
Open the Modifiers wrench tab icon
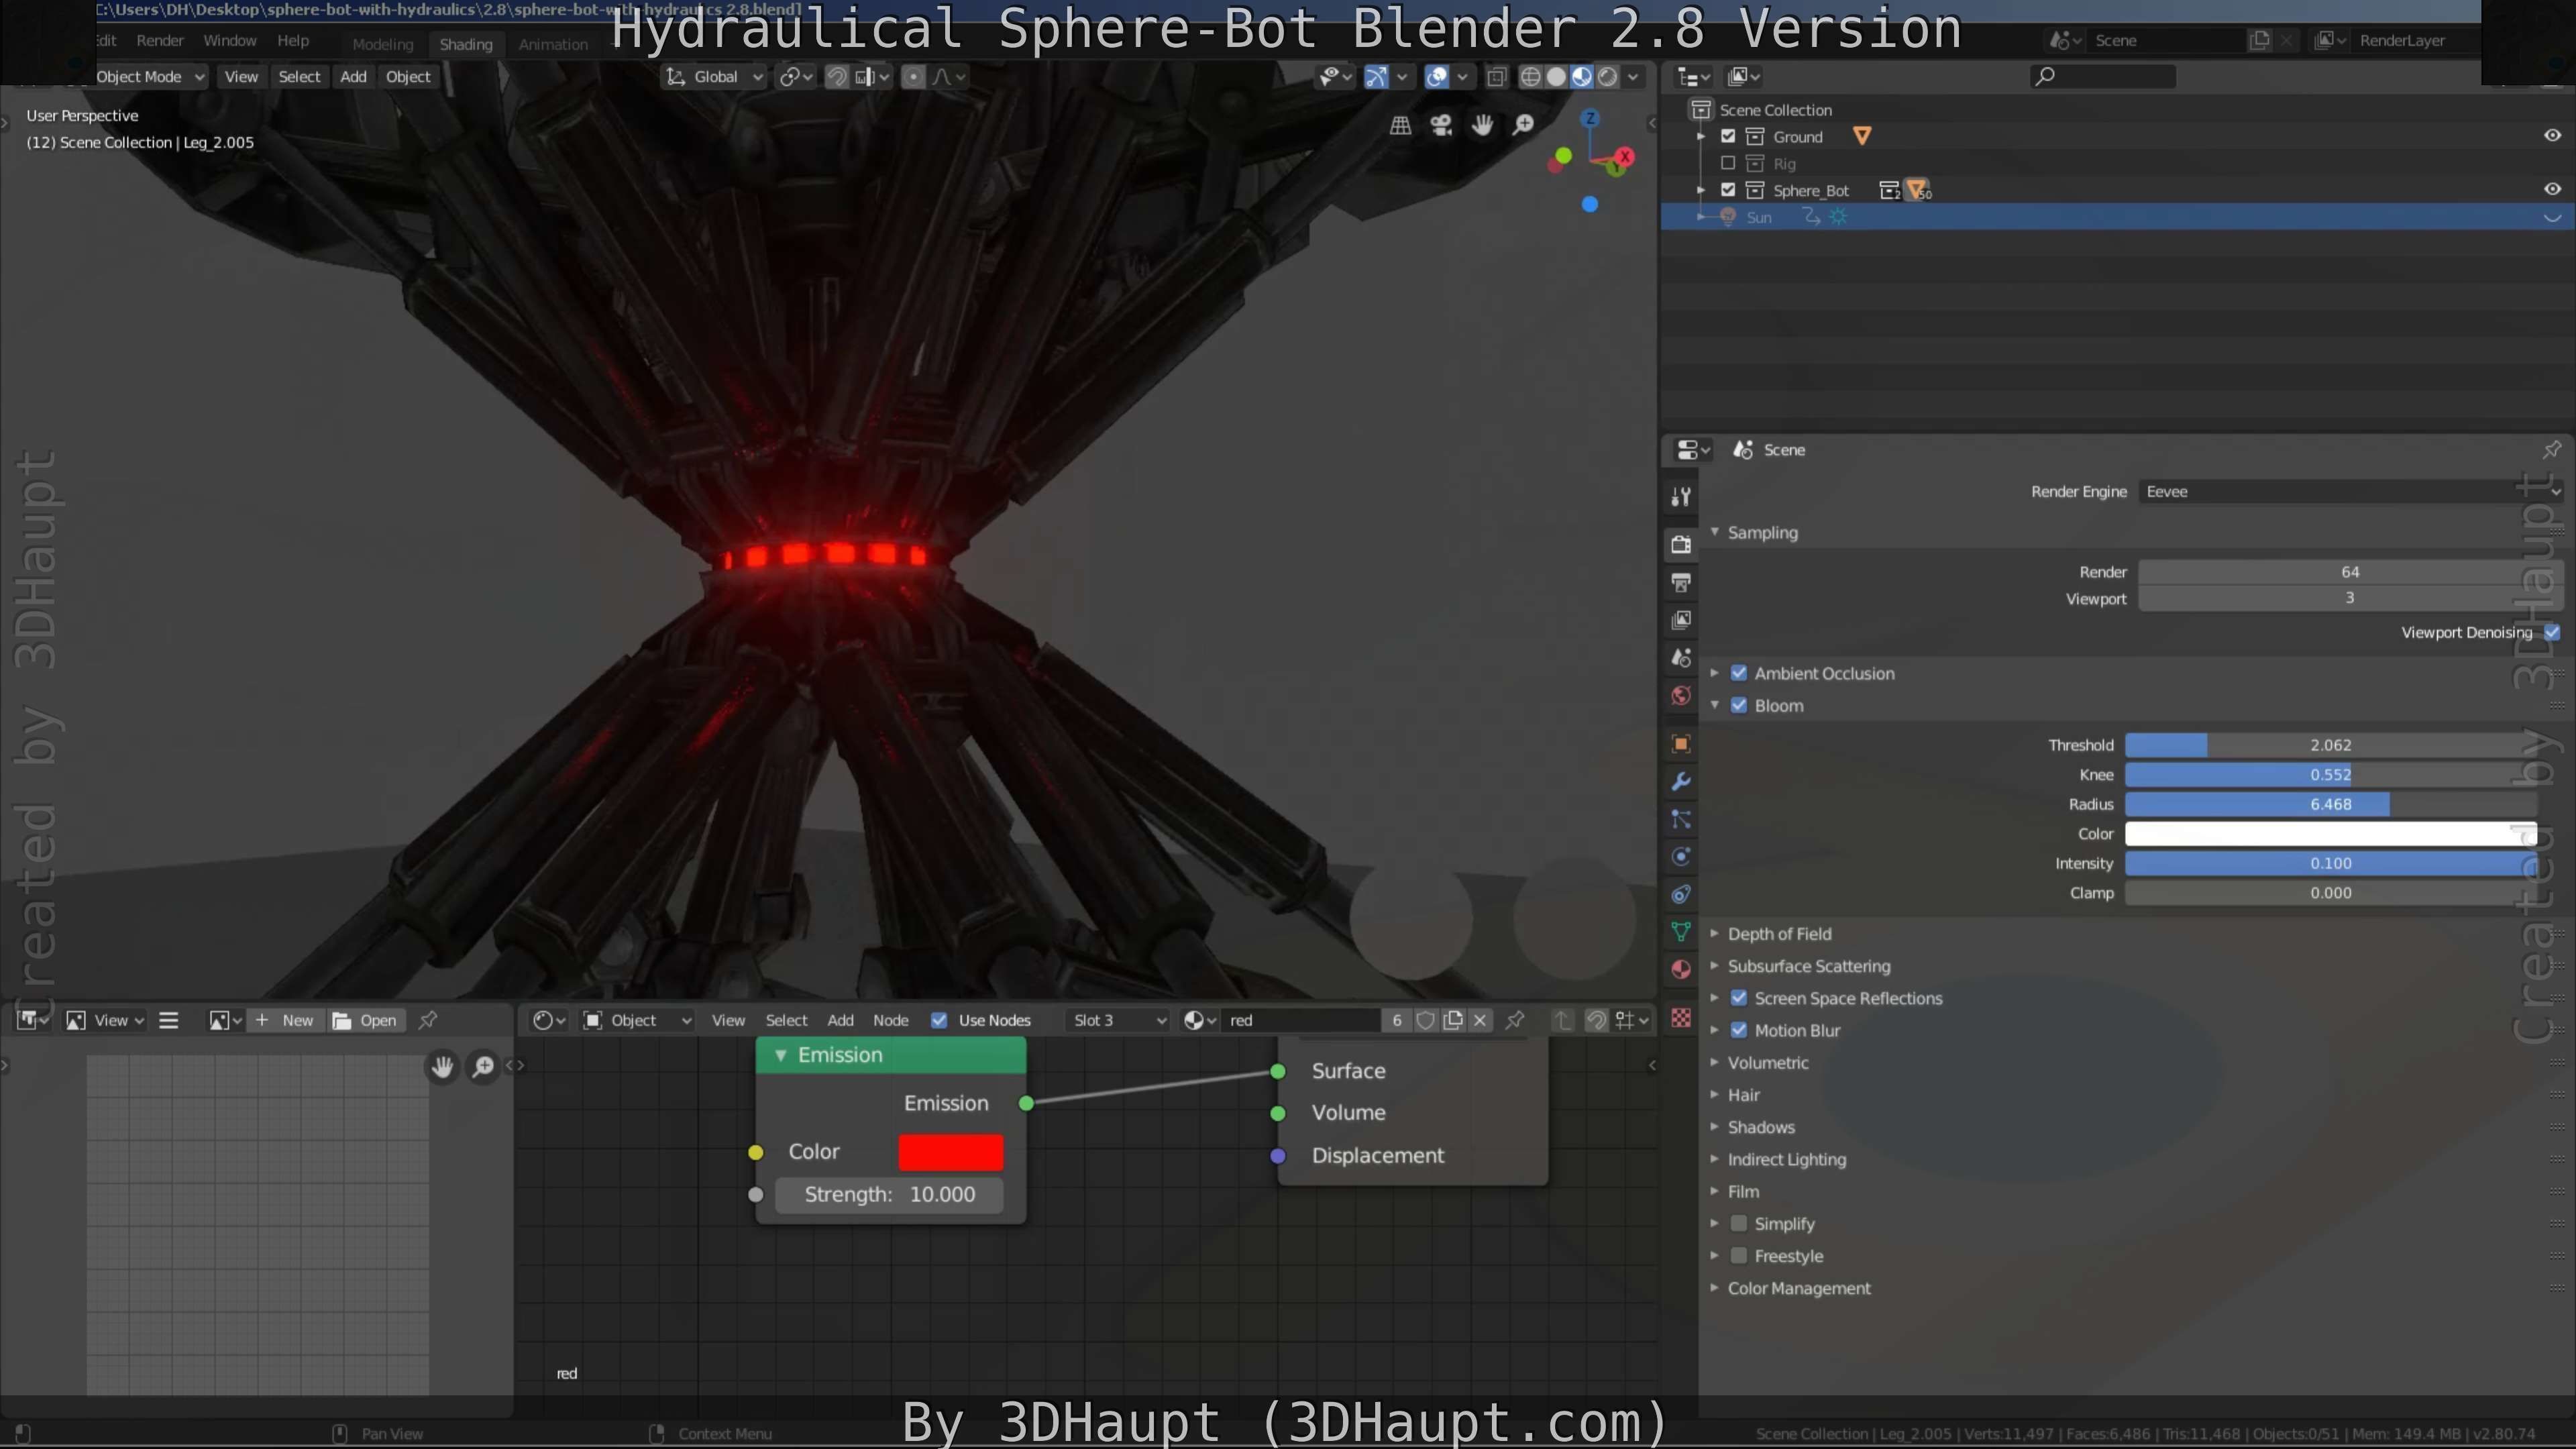click(1681, 781)
